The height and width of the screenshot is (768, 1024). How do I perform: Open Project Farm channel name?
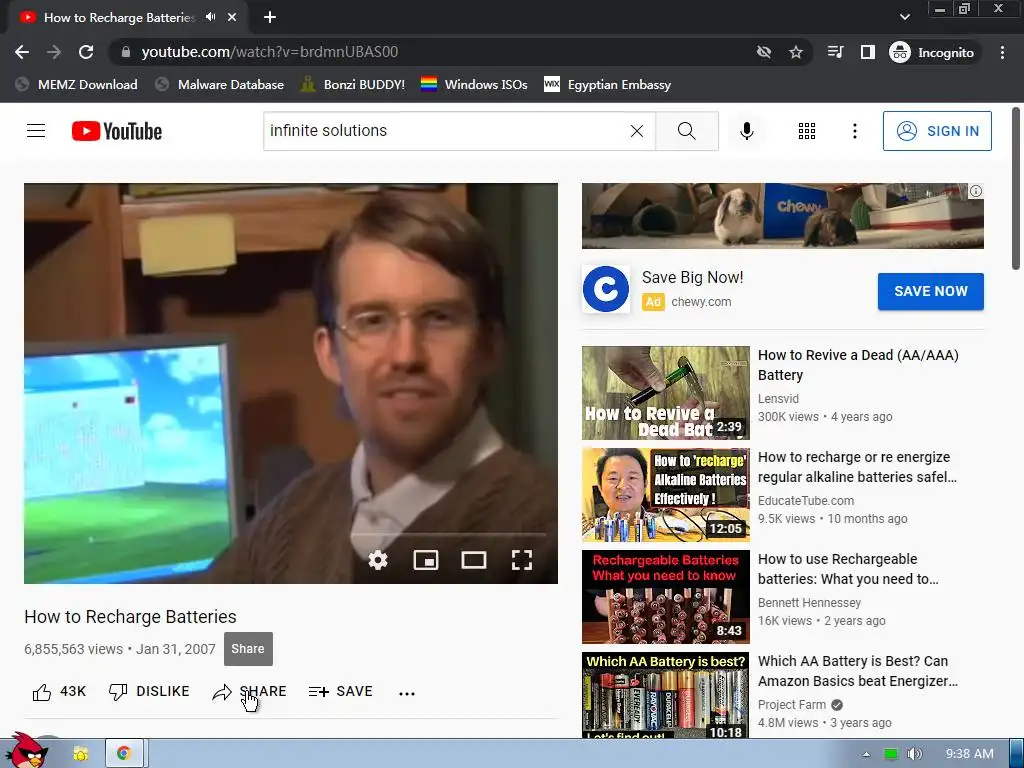click(792, 705)
